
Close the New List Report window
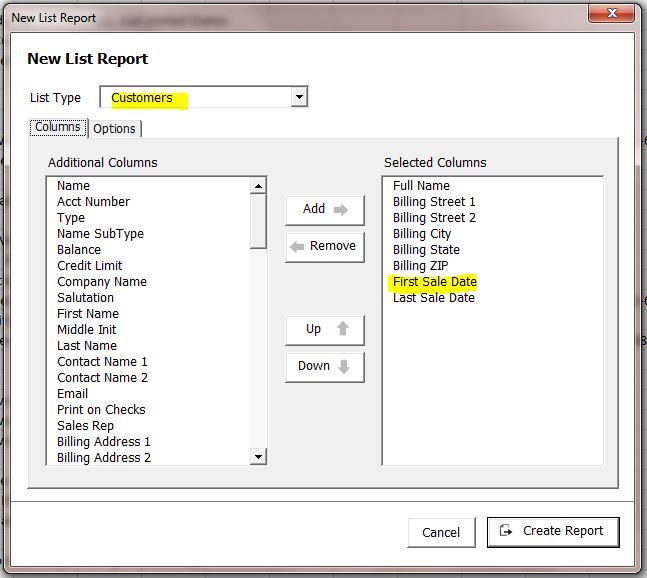[612, 13]
